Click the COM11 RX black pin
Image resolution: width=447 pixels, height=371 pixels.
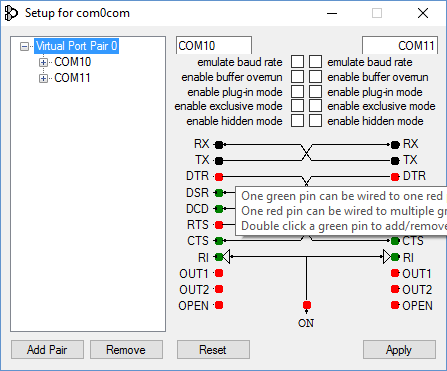pos(395,145)
